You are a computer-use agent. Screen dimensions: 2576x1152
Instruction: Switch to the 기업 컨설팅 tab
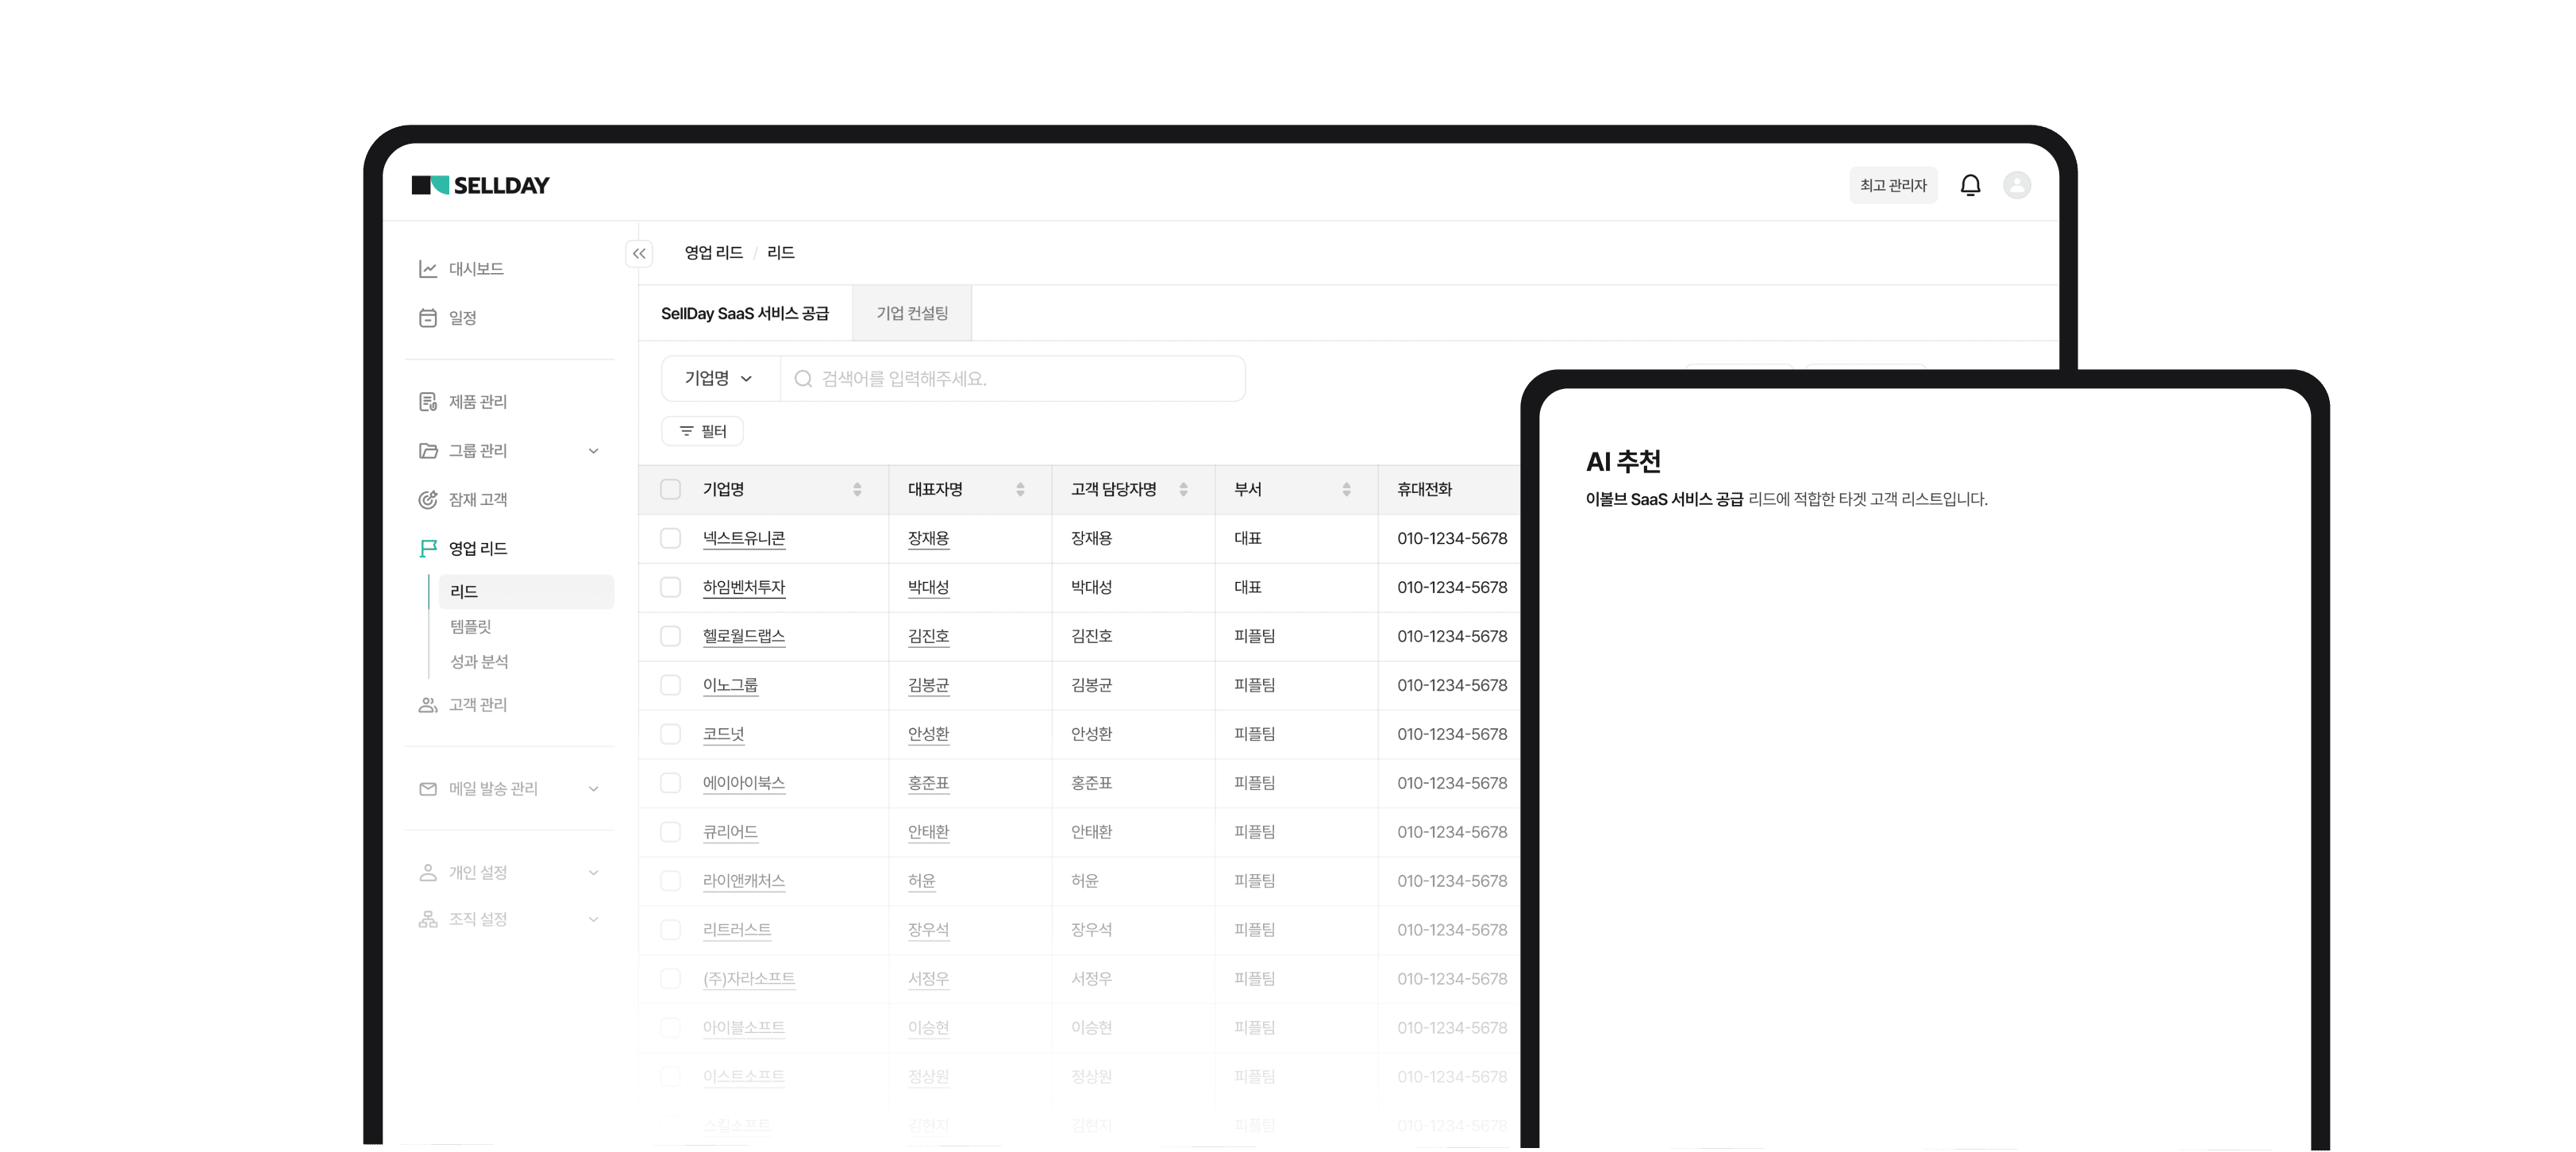(911, 314)
